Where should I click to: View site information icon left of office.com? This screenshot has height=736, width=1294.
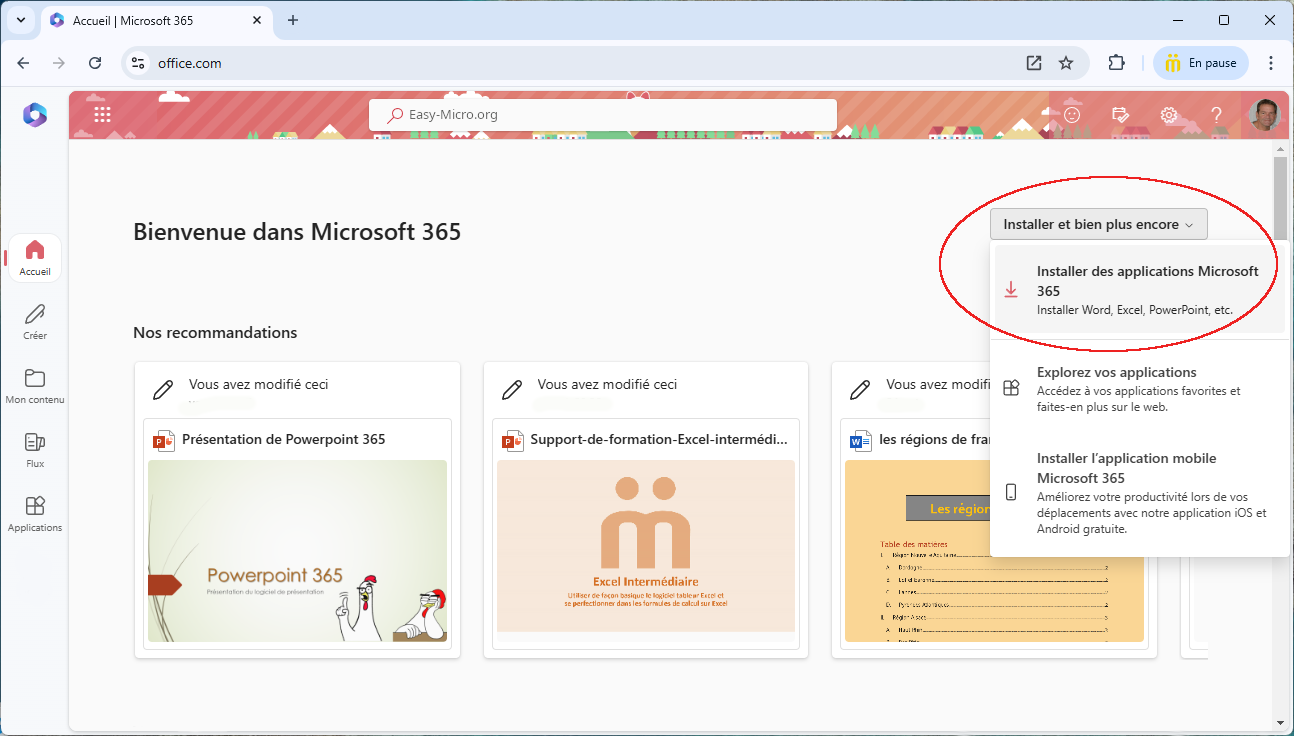[138, 63]
